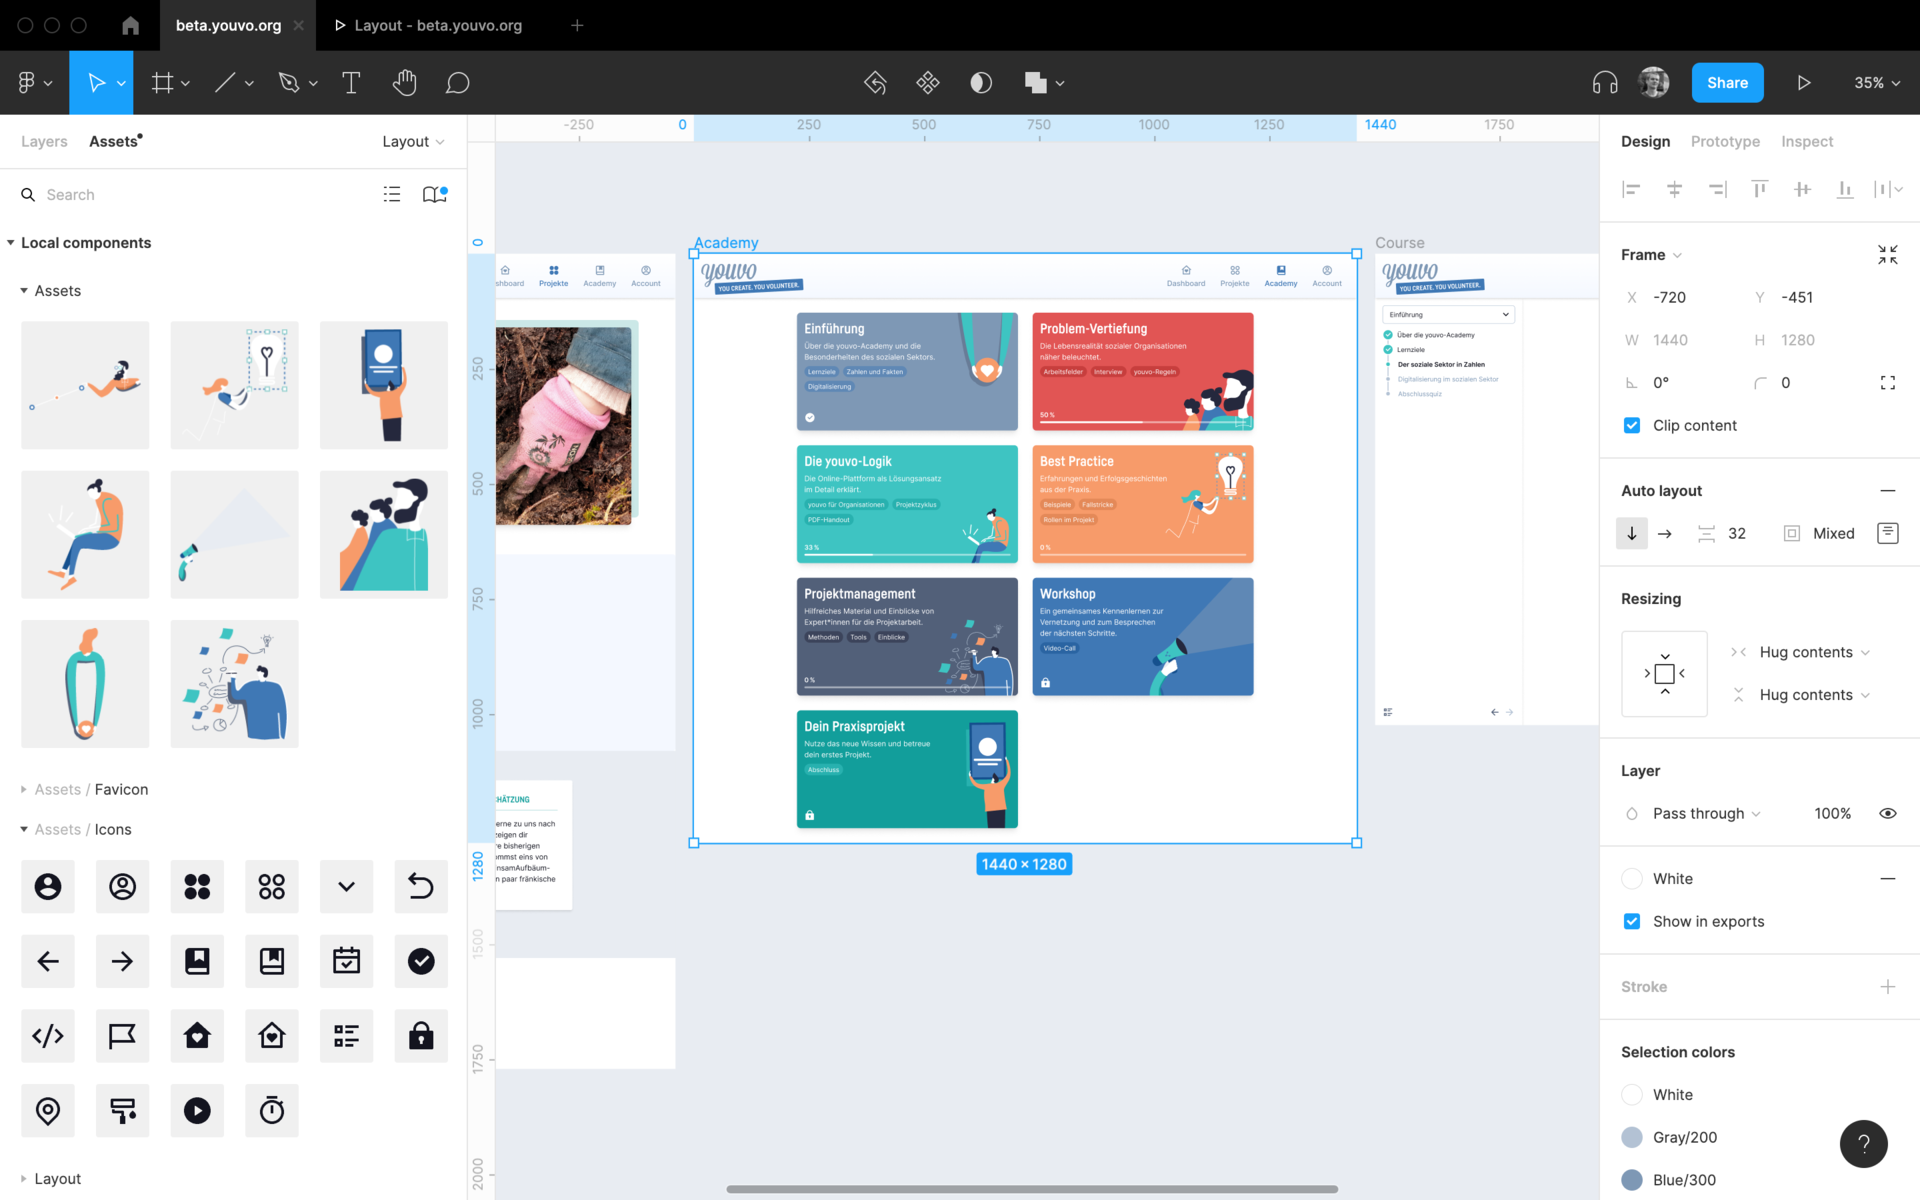Click White fill color swatch
The width and height of the screenshot is (1920, 1200).
(1632, 879)
